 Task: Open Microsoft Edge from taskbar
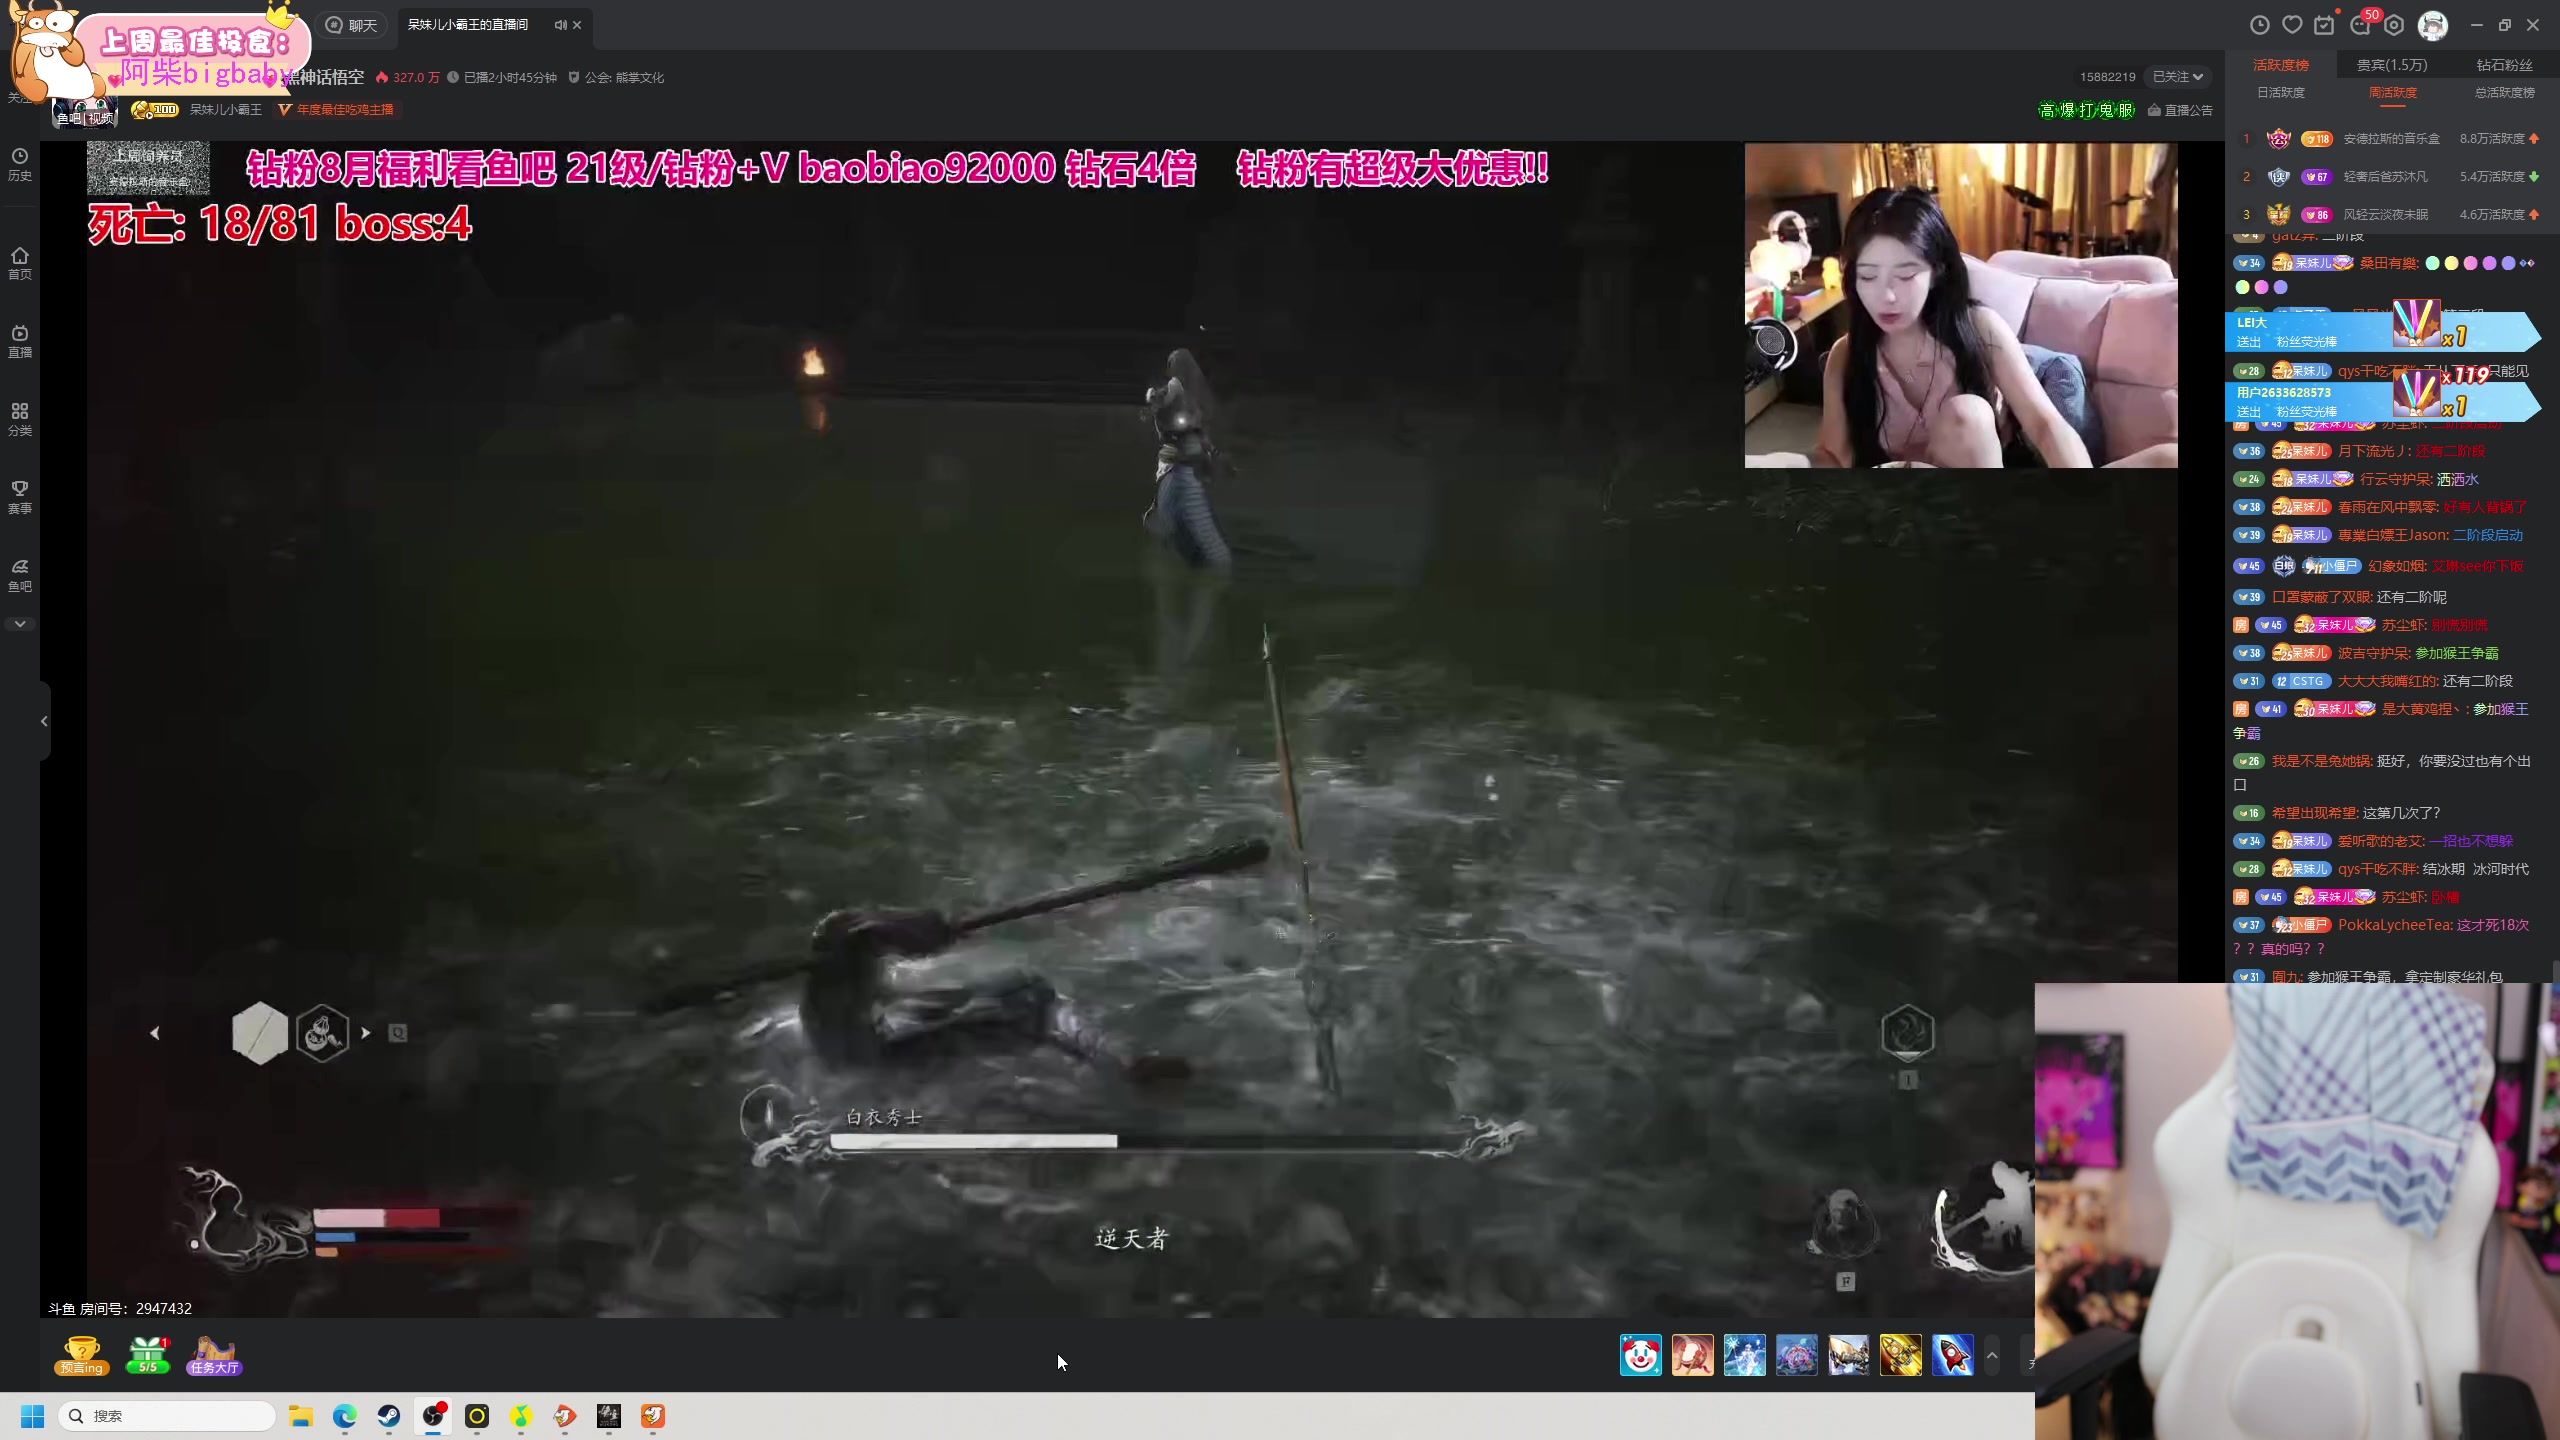coord(345,1416)
